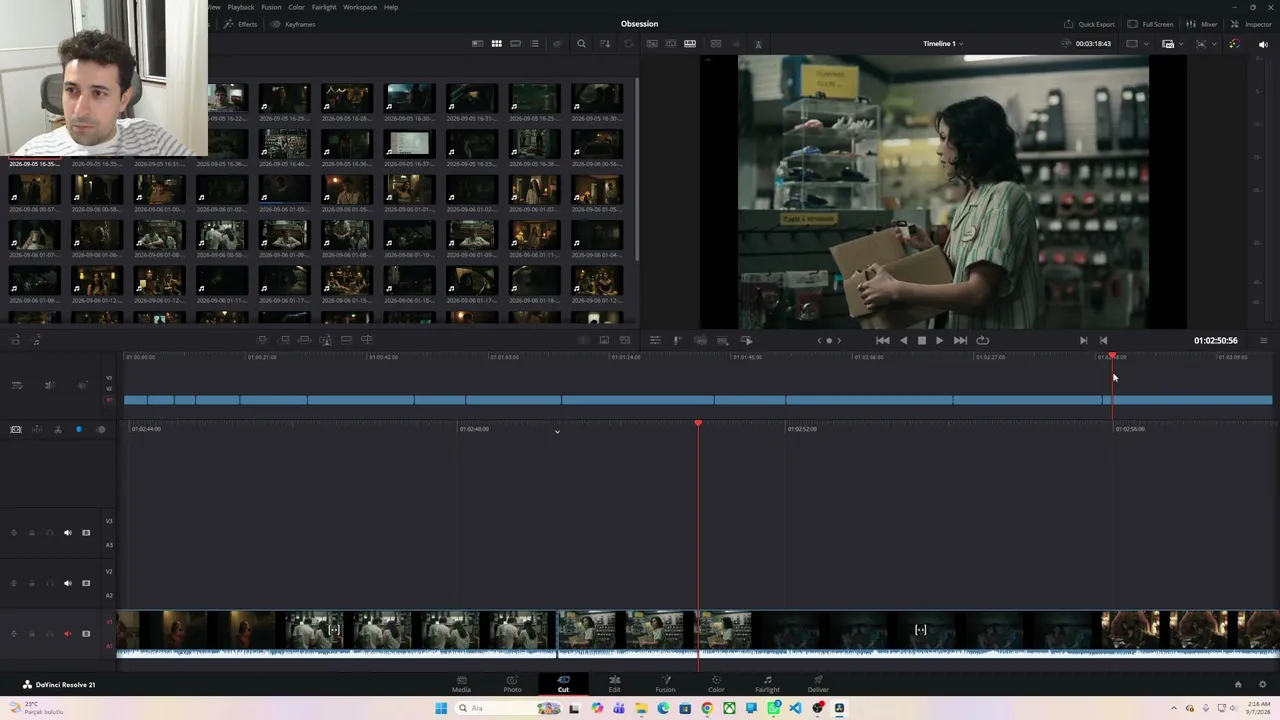1280x720 pixels.
Task: Switch viewer to Full Screen
Action: 1150,24
